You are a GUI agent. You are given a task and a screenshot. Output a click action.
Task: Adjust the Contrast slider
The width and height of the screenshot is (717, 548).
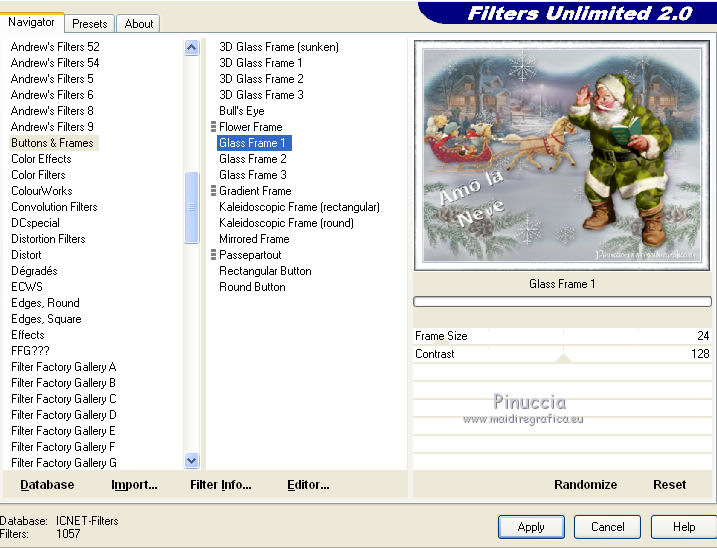click(x=562, y=354)
